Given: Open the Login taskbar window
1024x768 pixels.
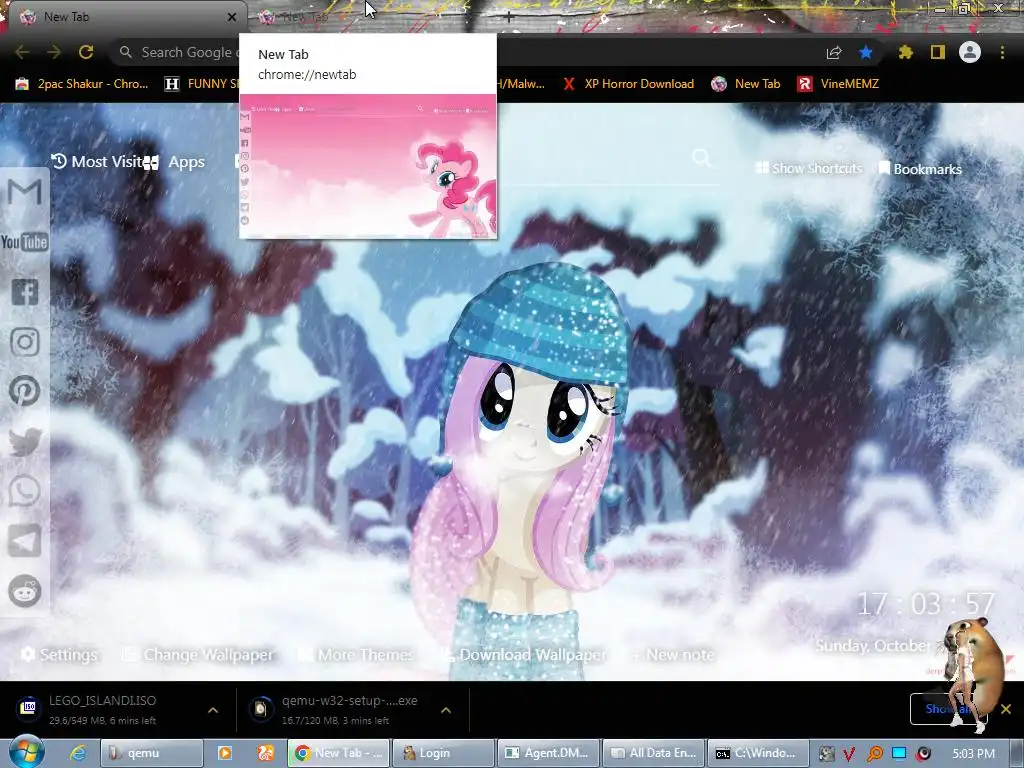Looking at the screenshot, I should coord(442,753).
